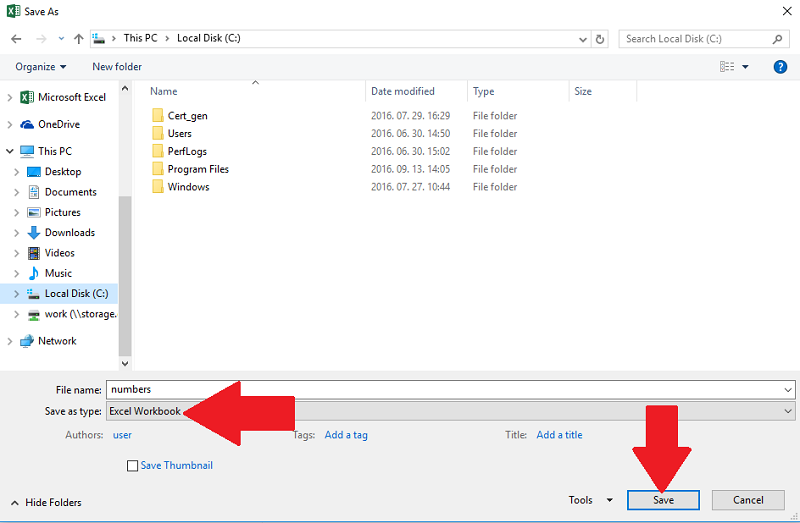
Task: Click the Back navigation arrow
Action: click(x=16, y=39)
